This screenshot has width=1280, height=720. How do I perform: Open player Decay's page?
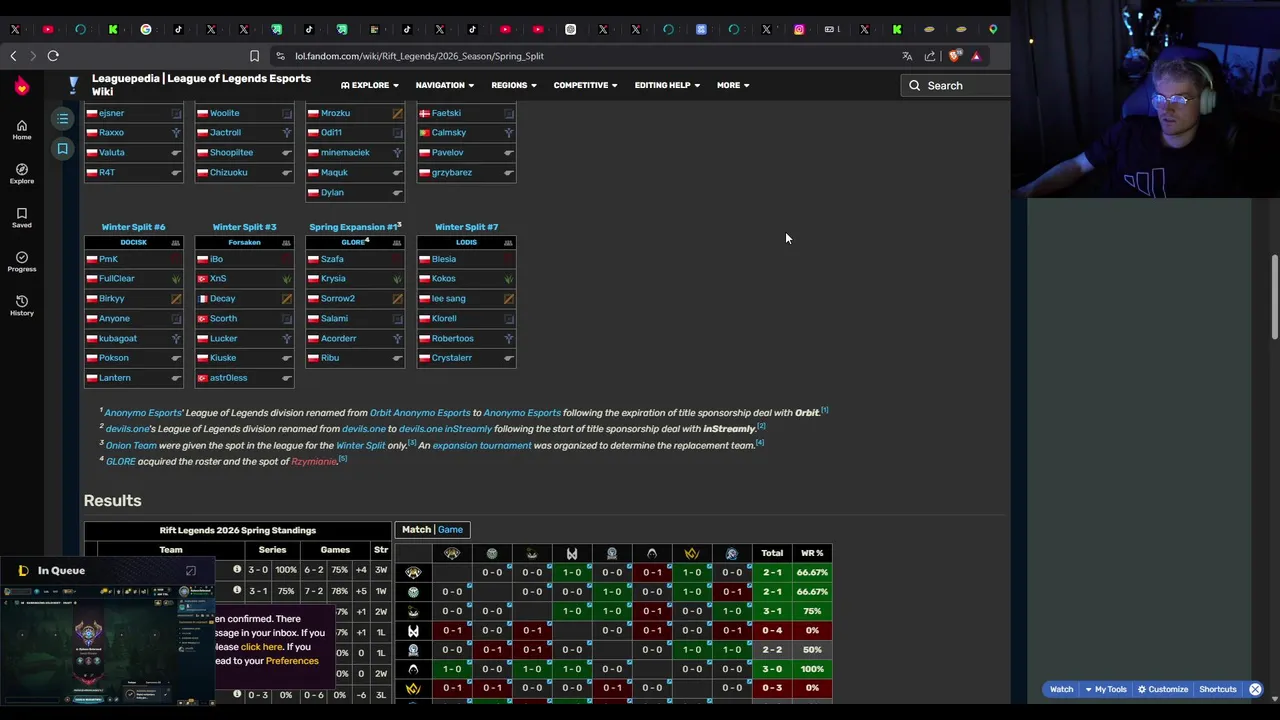click(222, 299)
